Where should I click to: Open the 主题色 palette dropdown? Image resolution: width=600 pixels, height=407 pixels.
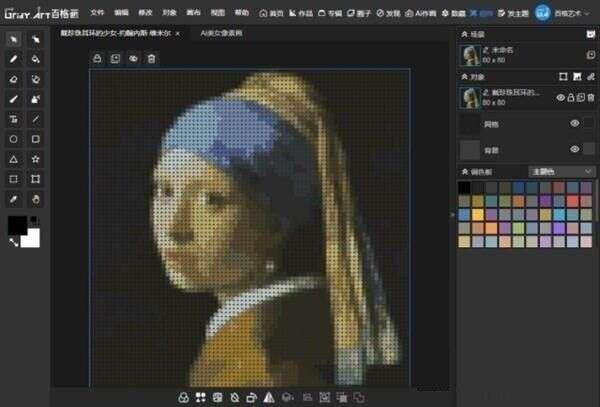[562, 171]
